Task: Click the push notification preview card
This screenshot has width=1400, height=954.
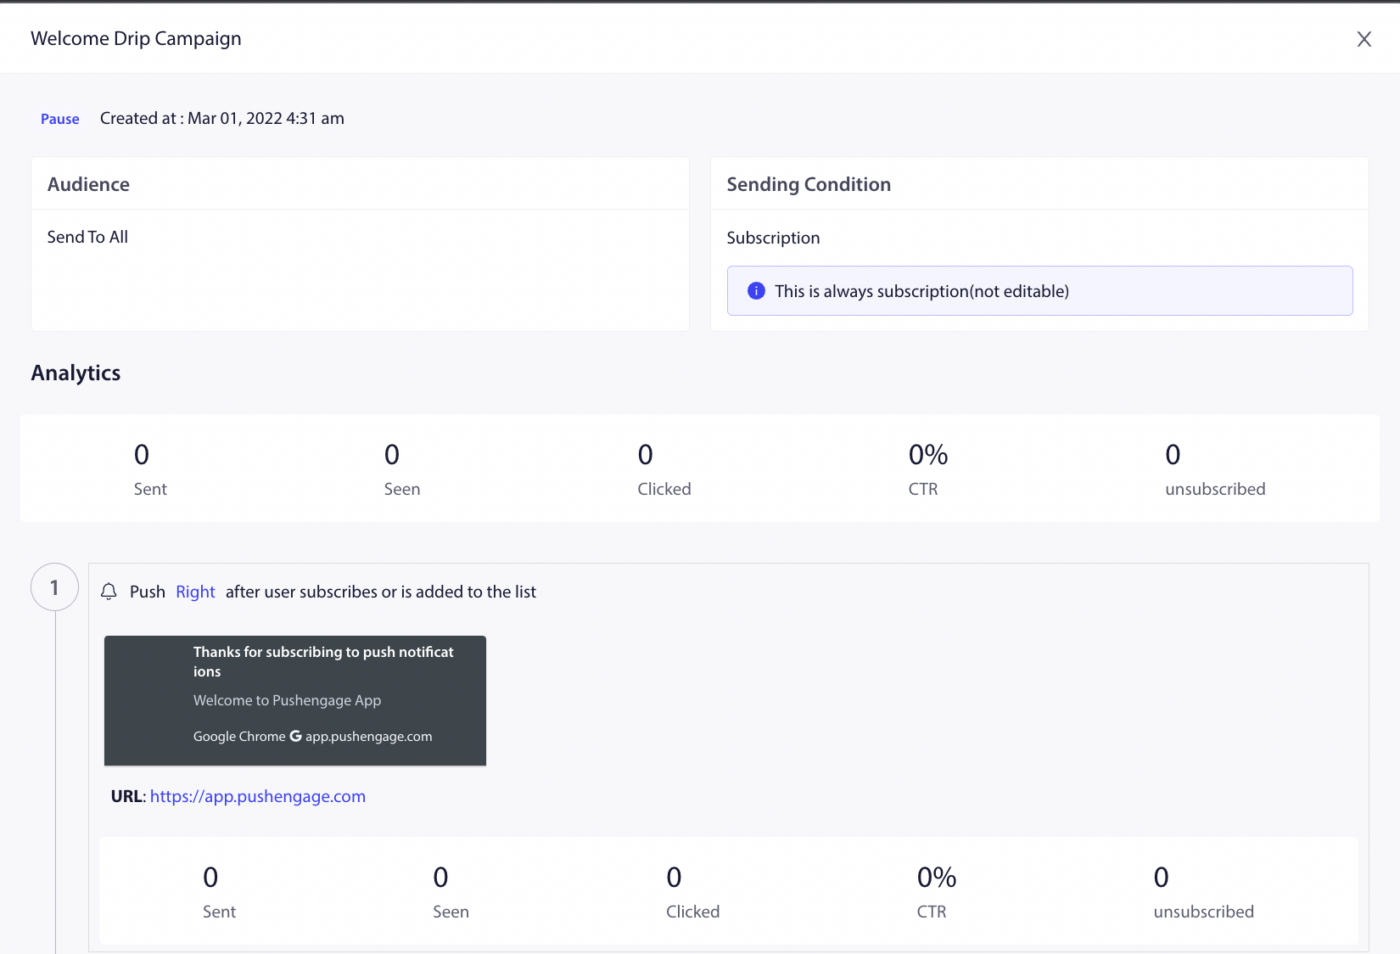Action: point(295,701)
